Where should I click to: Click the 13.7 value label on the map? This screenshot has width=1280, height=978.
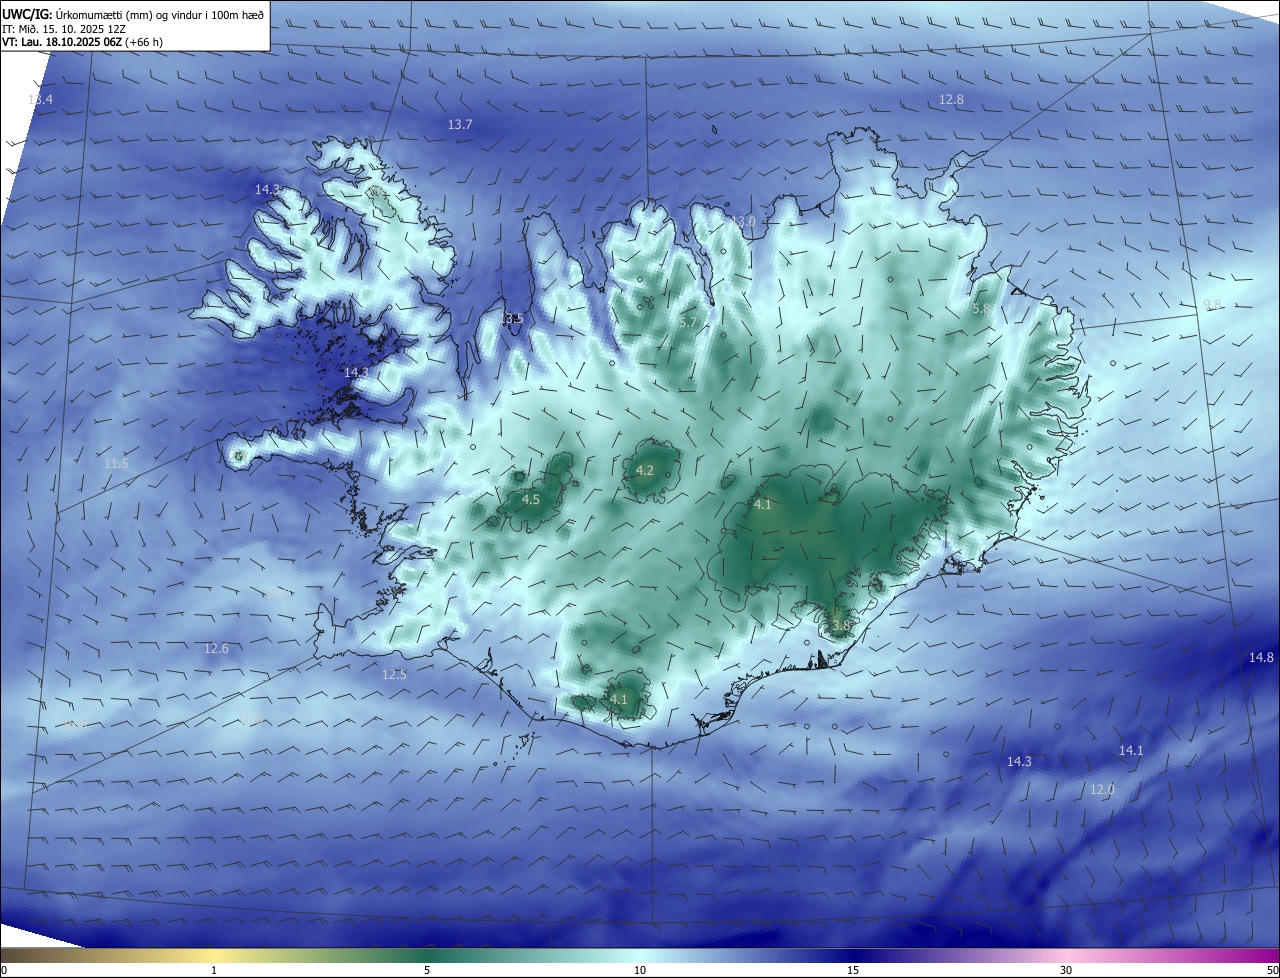460,125
